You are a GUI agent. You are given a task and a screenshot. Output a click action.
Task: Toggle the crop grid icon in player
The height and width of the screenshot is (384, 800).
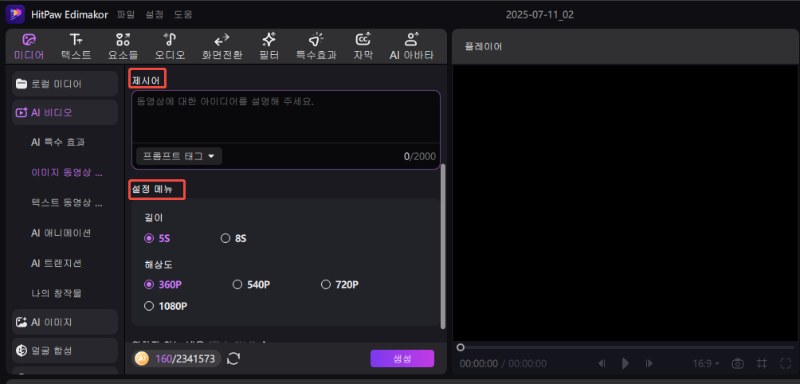click(x=761, y=364)
